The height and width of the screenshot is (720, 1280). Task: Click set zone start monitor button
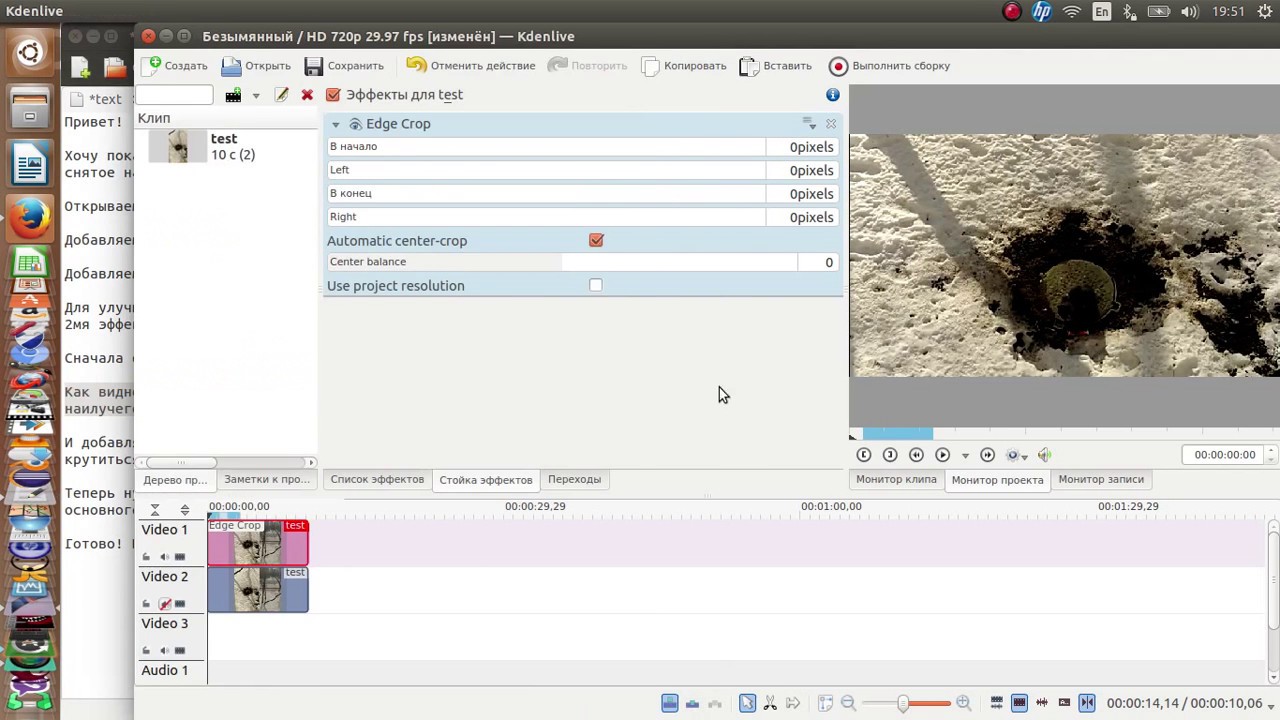click(x=864, y=455)
